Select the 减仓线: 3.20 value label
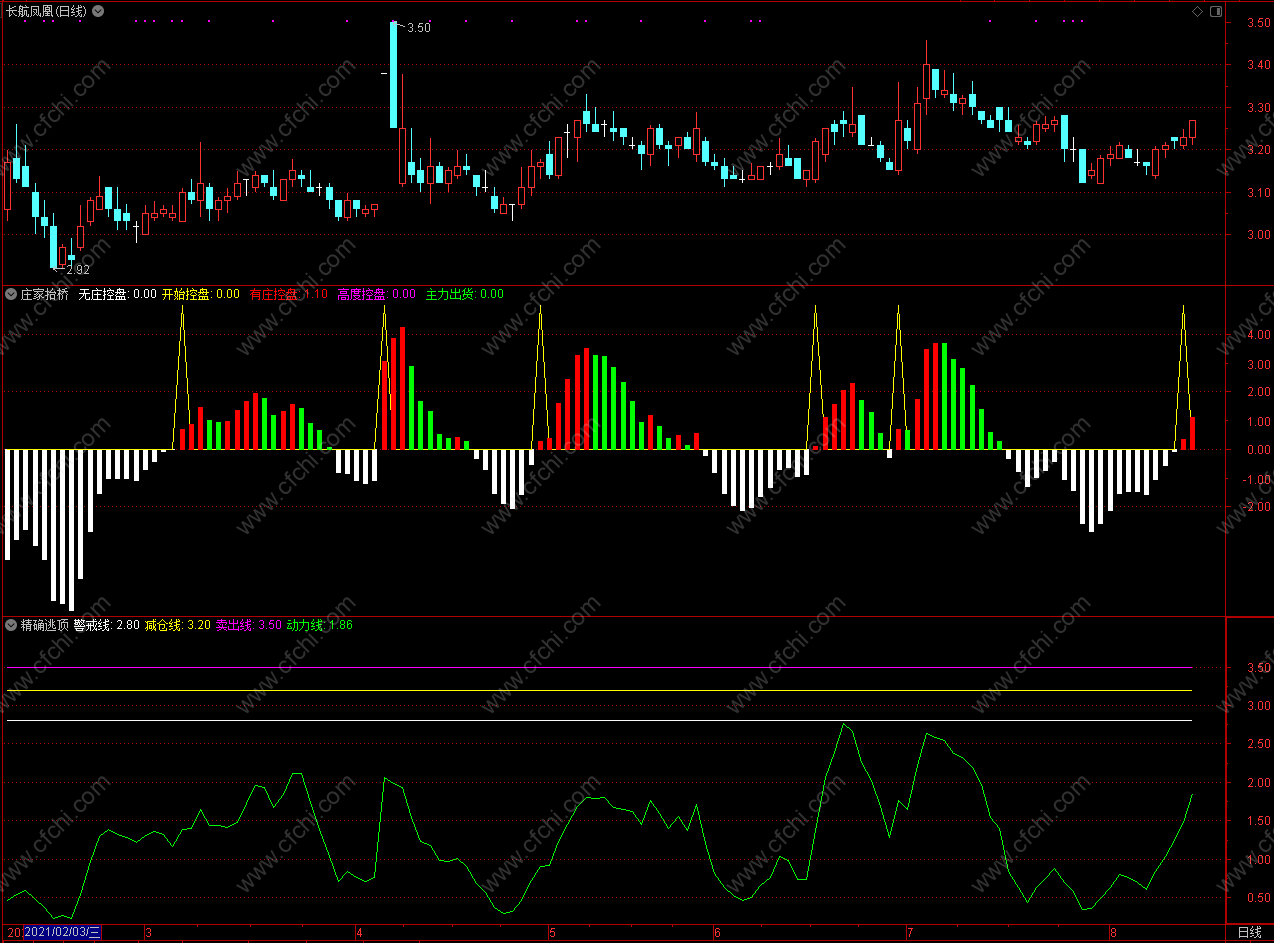 pos(177,625)
